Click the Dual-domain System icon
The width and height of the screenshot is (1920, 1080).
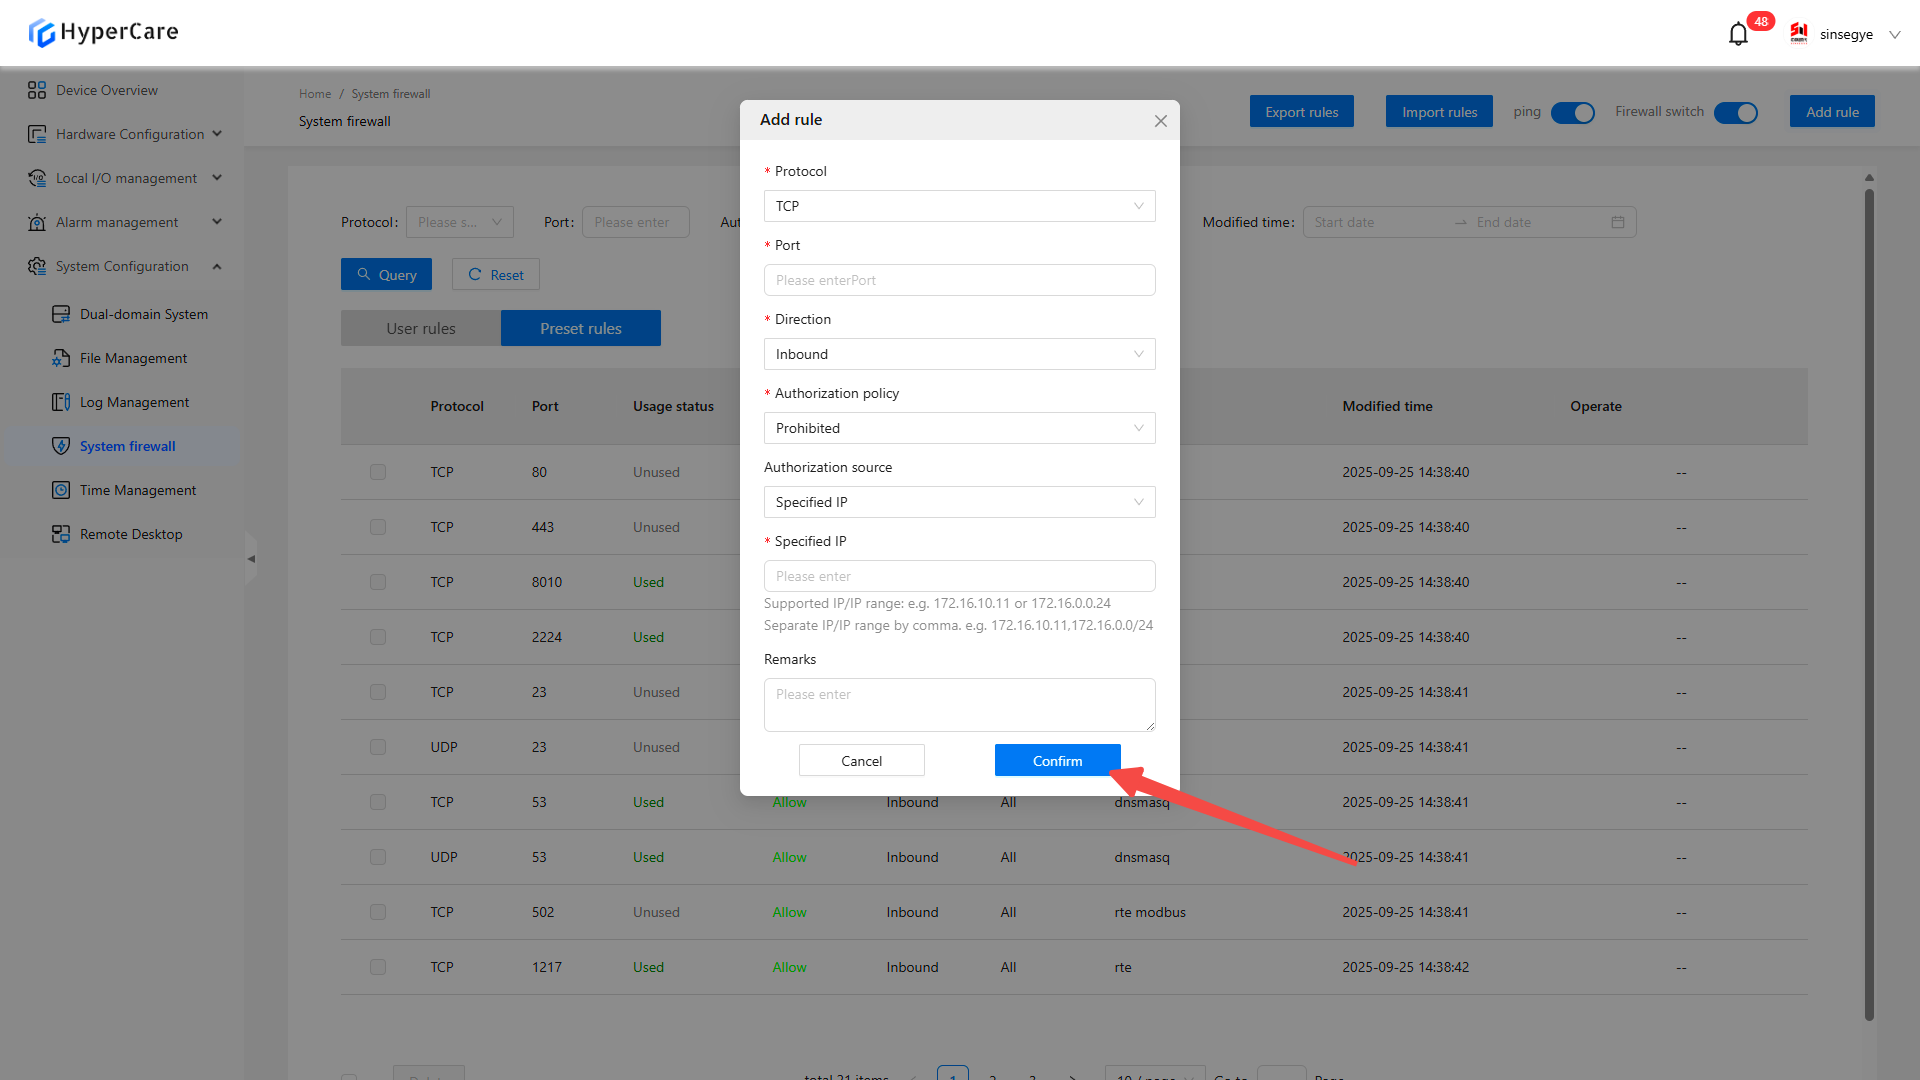tap(61, 314)
